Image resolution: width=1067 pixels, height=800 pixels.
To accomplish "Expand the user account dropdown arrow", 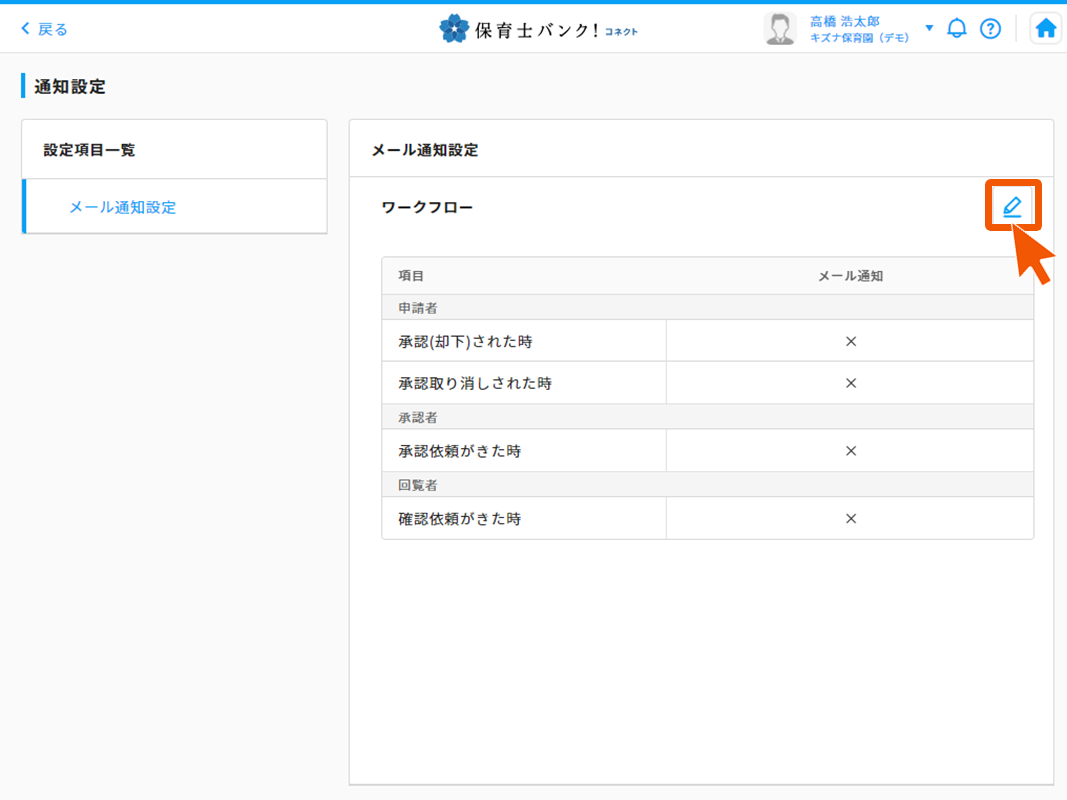I will pos(929,28).
